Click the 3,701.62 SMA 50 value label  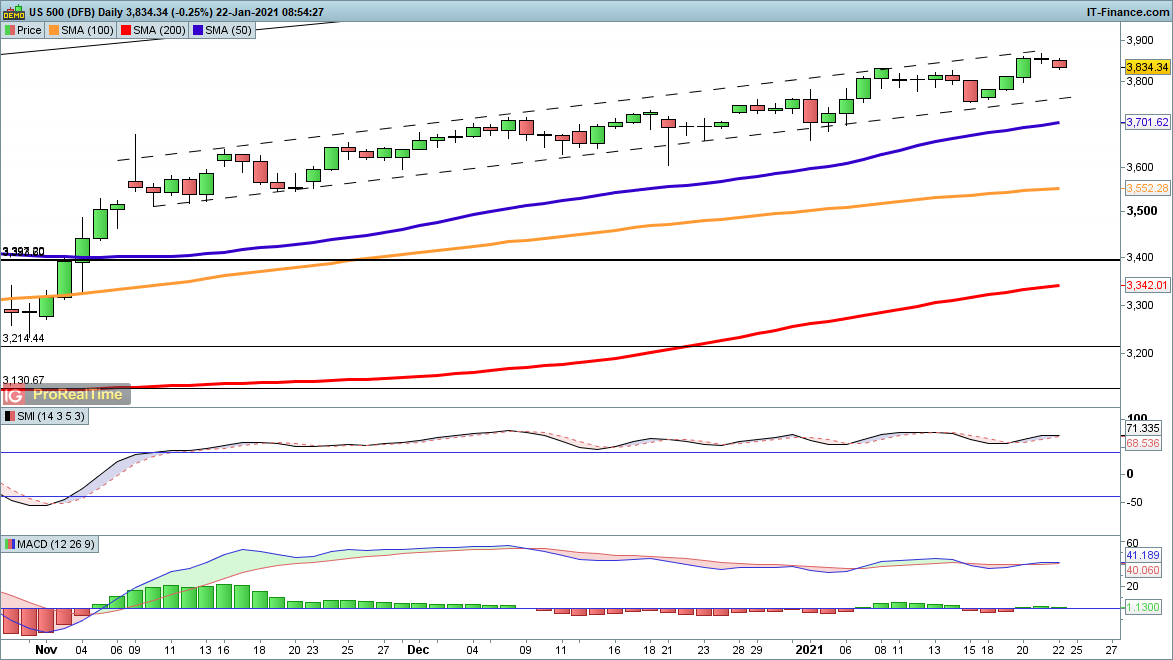pos(1147,123)
